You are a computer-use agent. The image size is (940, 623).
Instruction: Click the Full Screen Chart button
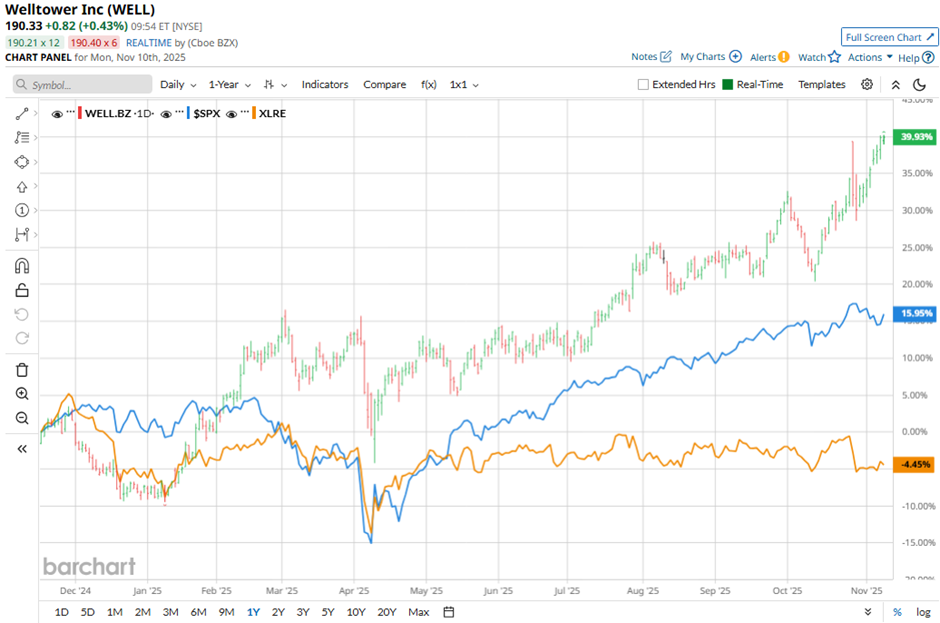pyautogui.click(x=889, y=37)
